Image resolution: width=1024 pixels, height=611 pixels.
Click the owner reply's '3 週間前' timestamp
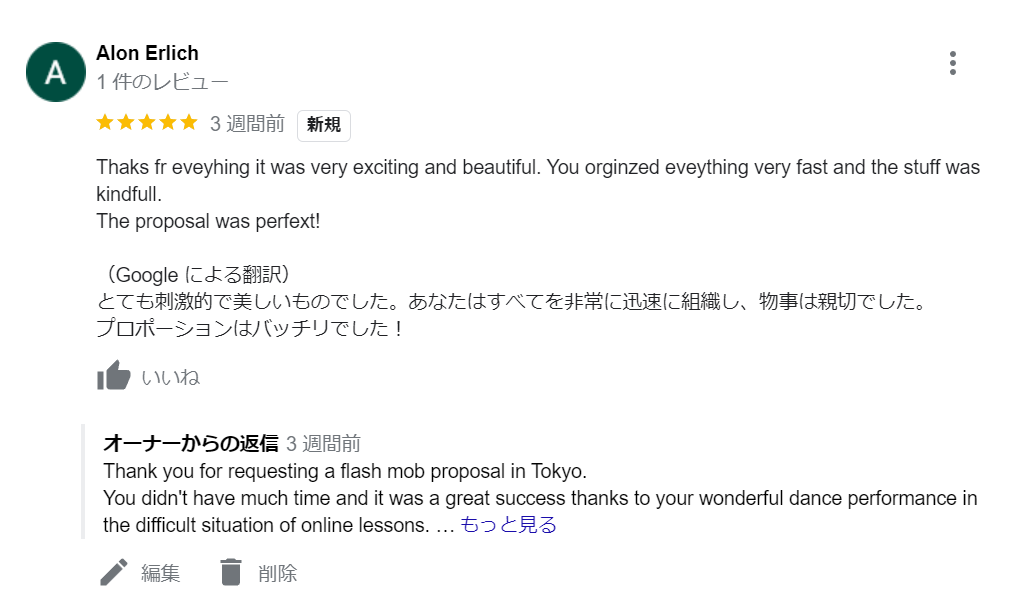(x=323, y=444)
